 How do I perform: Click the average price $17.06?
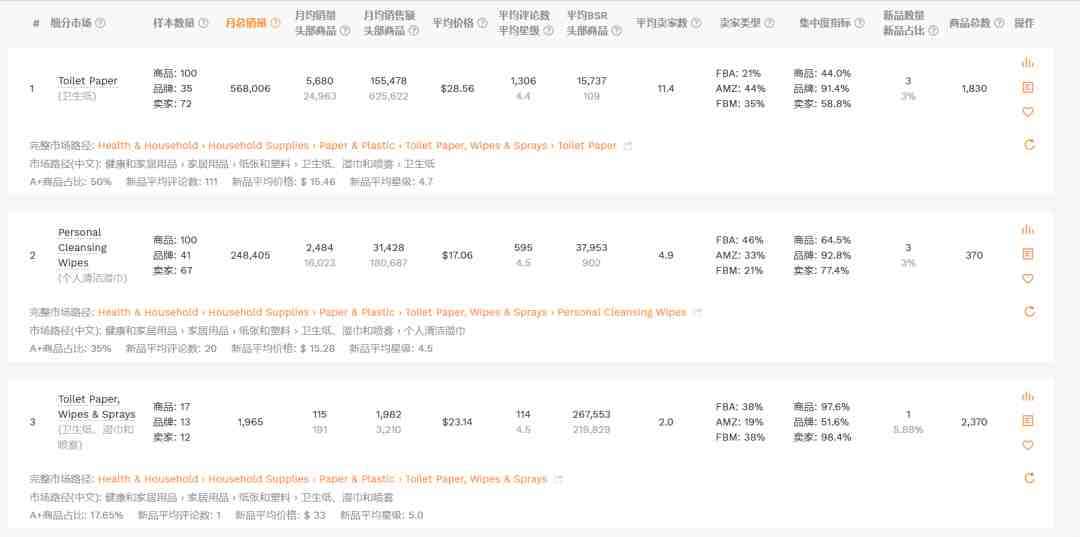[457, 255]
